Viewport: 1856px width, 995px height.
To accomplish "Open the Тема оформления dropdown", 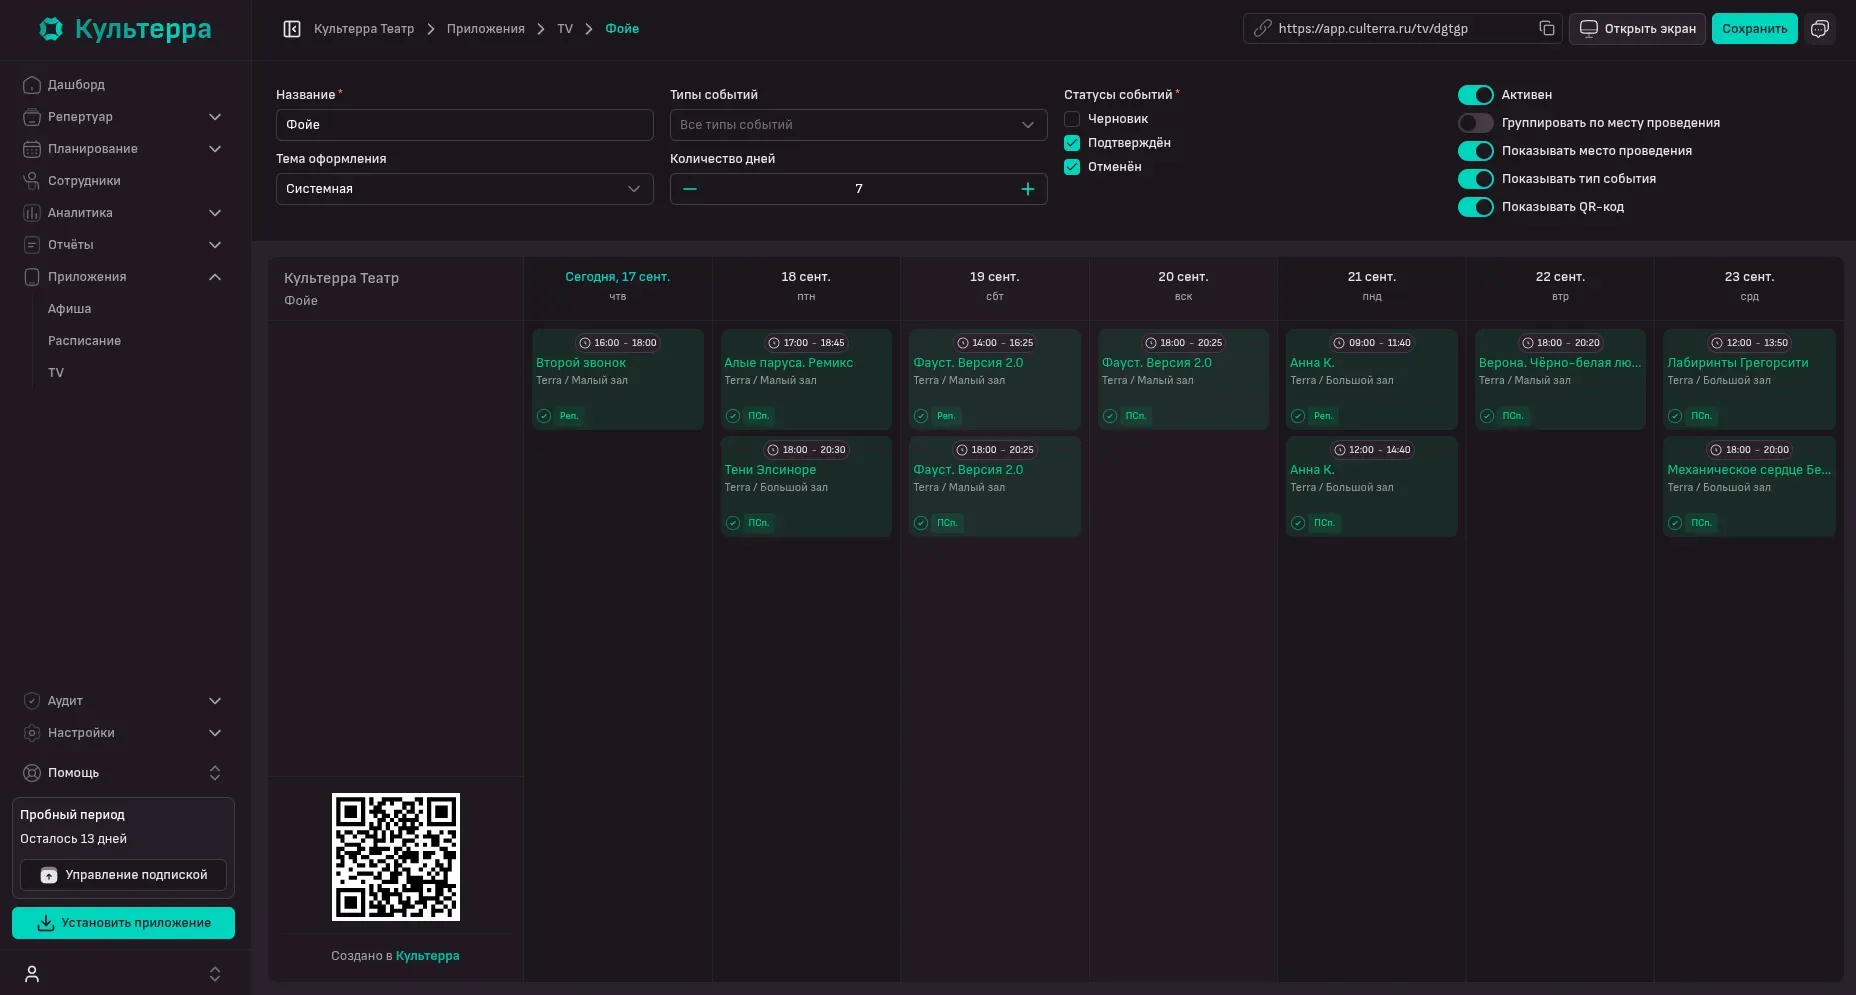I will tap(464, 189).
